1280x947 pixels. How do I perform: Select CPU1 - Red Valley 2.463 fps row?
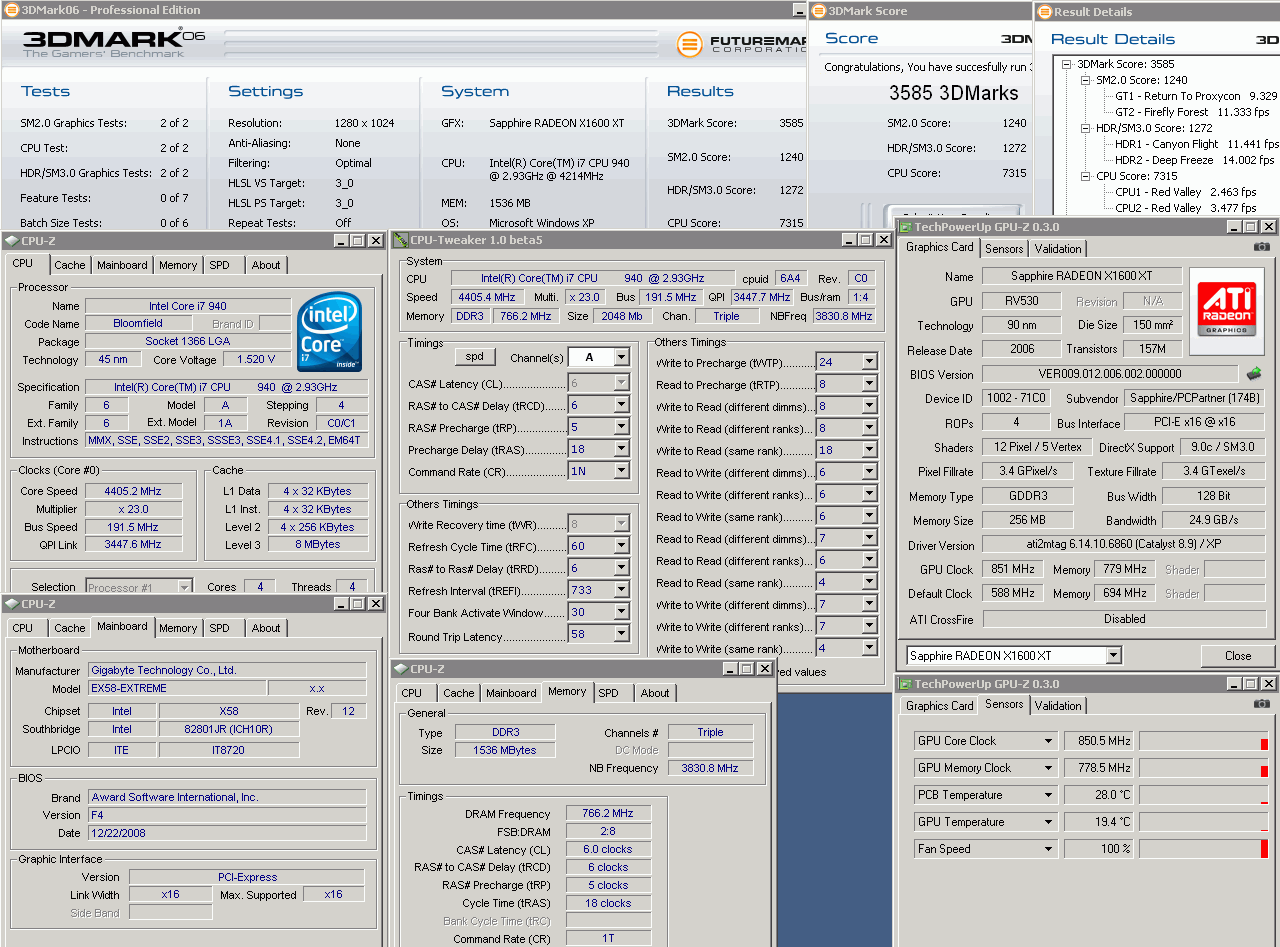(x=1185, y=192)
